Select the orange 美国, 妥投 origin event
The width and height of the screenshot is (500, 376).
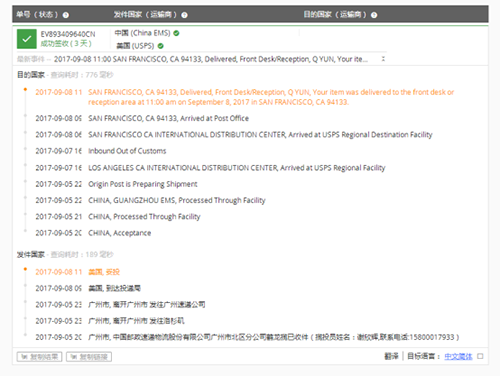coord(77,272)
